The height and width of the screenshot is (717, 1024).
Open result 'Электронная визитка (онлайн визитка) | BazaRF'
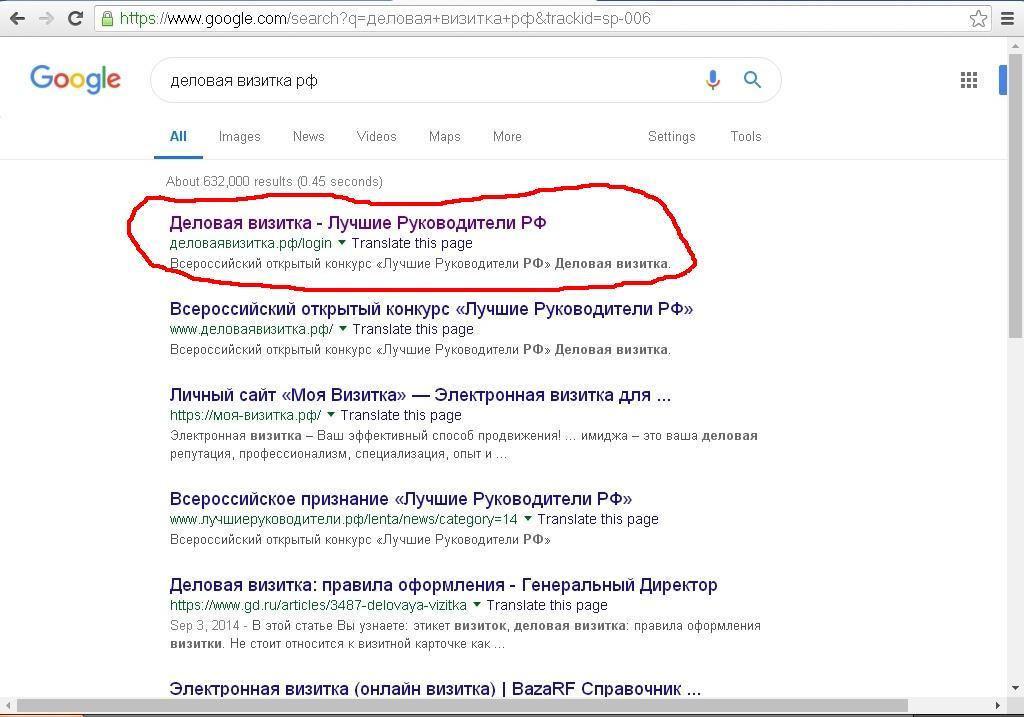point(435,689)
